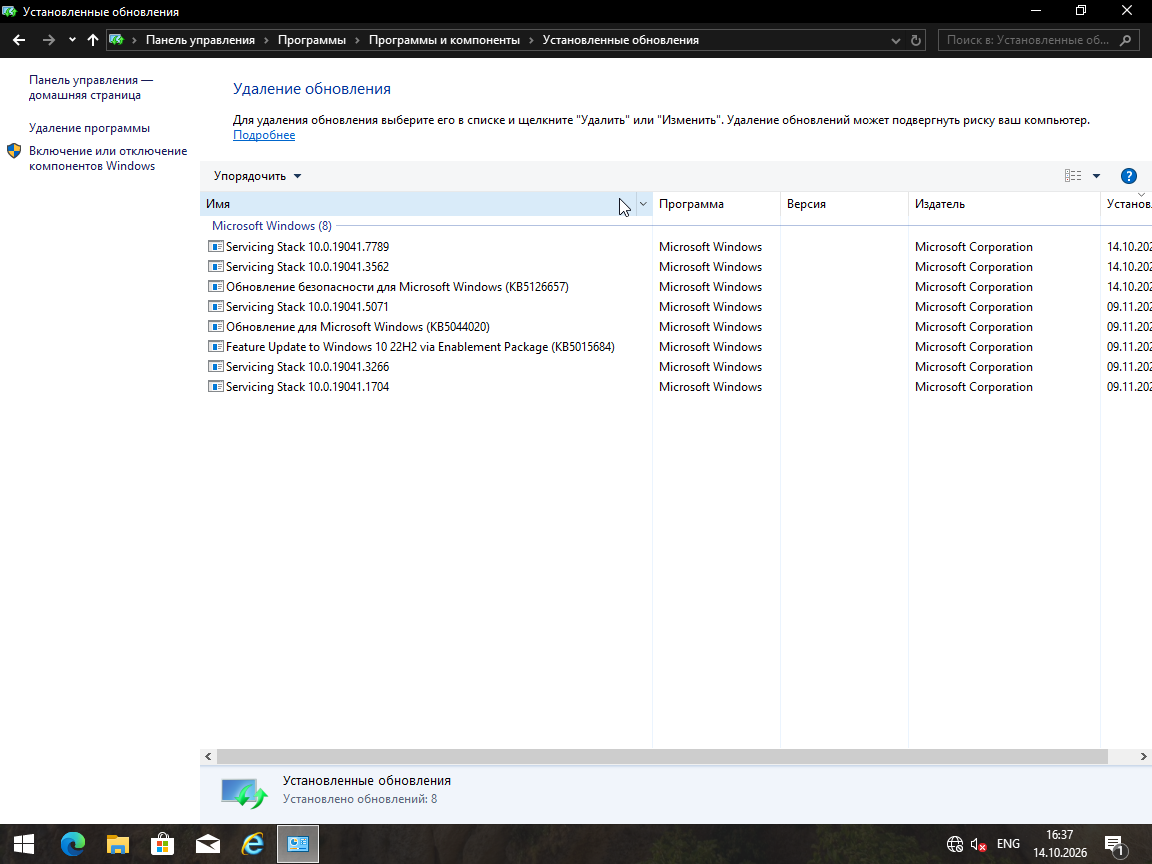Select Feature Update KB5015684 row
Viewport: 1152px width, 864px height.
676,347
